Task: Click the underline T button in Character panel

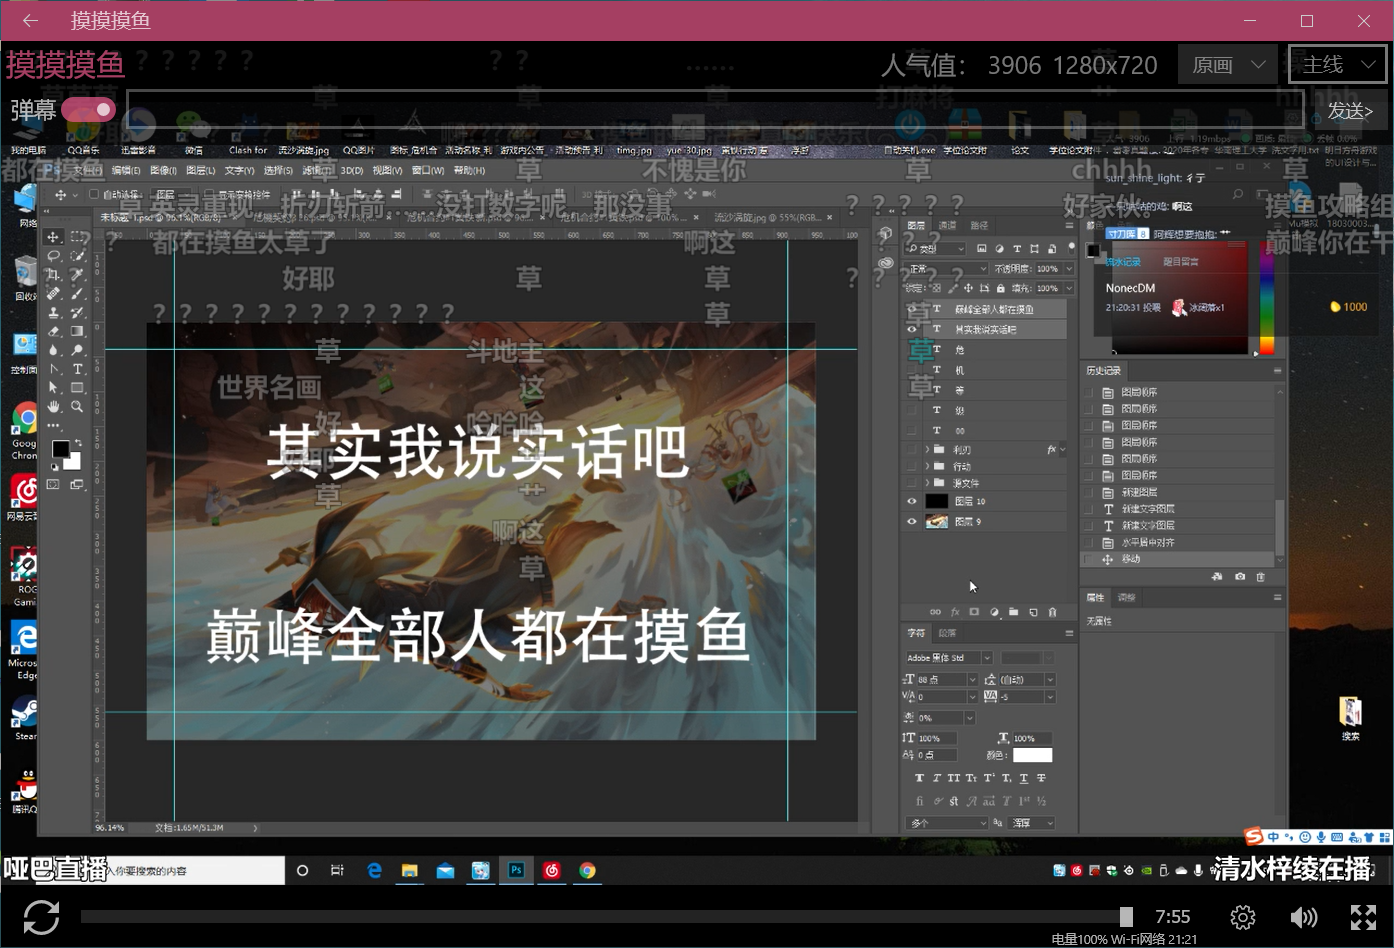Action: (1024, 778)
